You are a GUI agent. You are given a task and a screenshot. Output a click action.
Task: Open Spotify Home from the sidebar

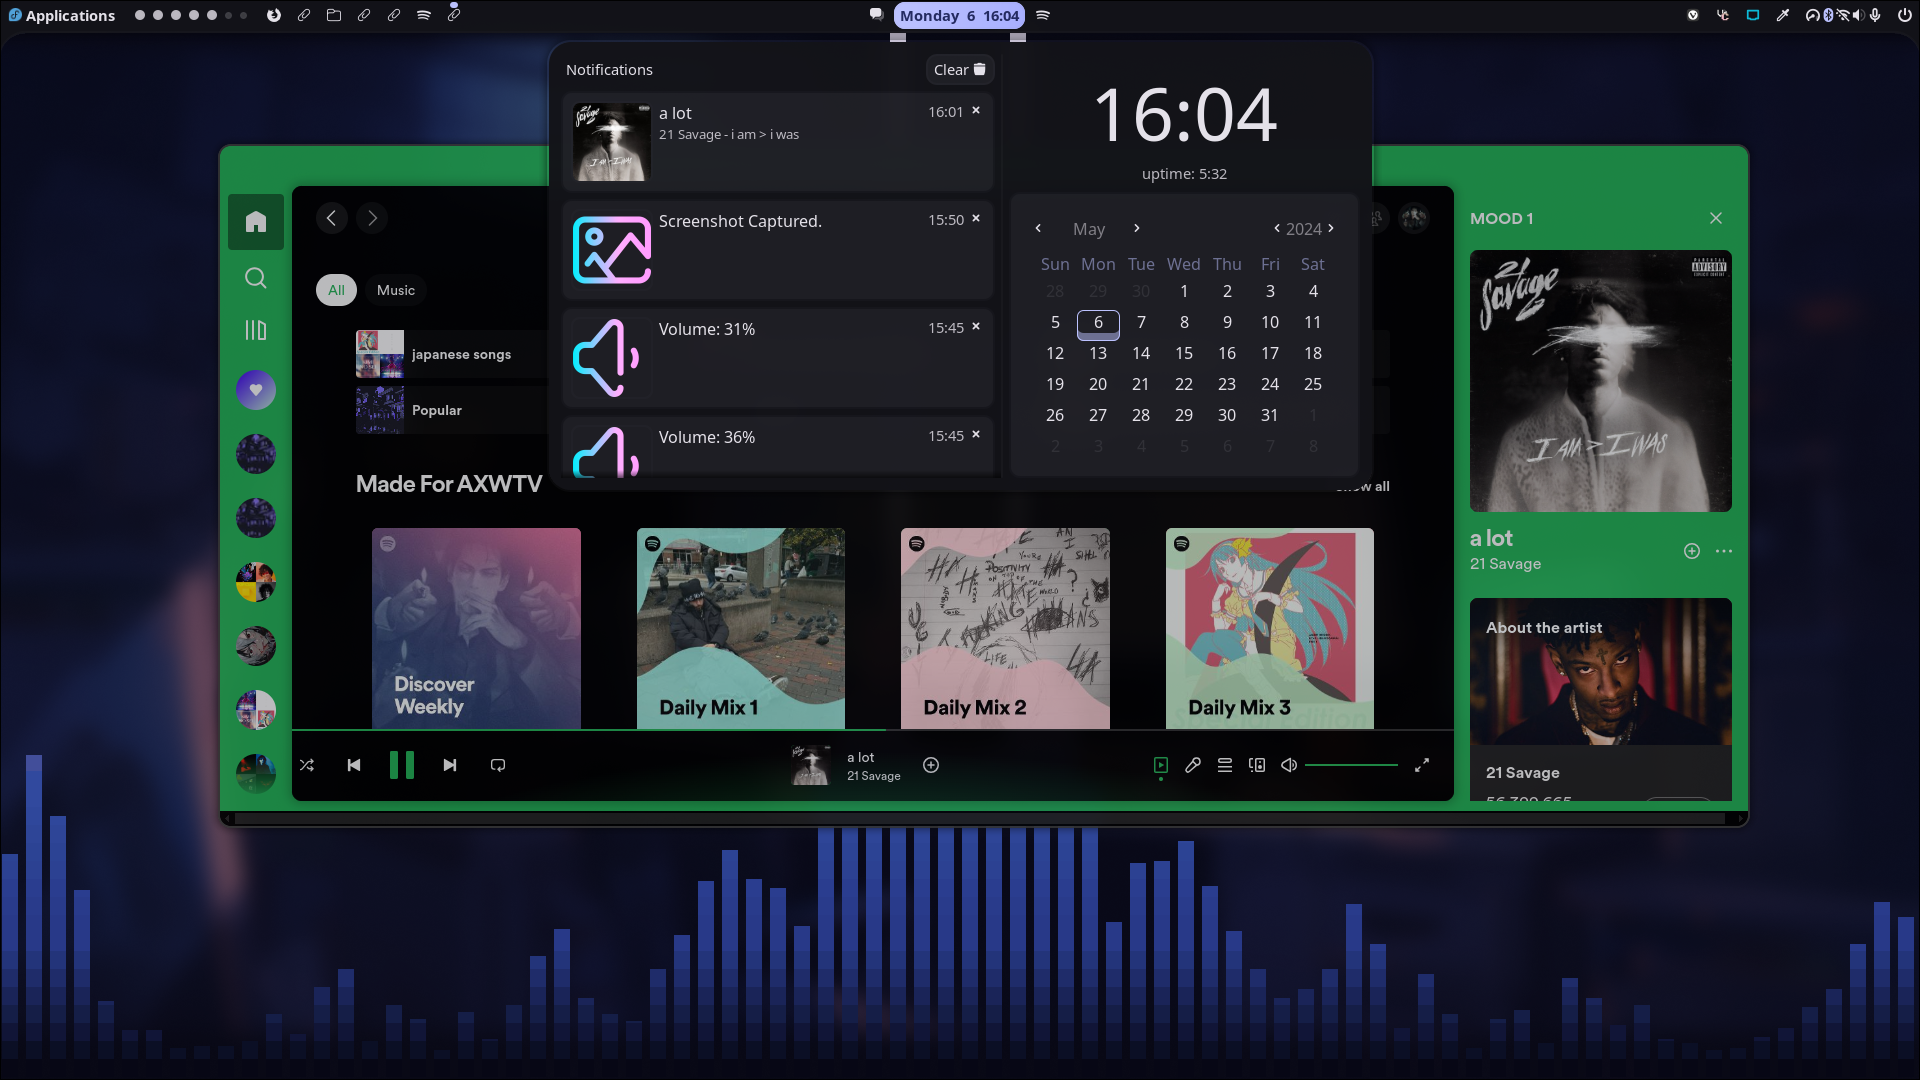256,221
